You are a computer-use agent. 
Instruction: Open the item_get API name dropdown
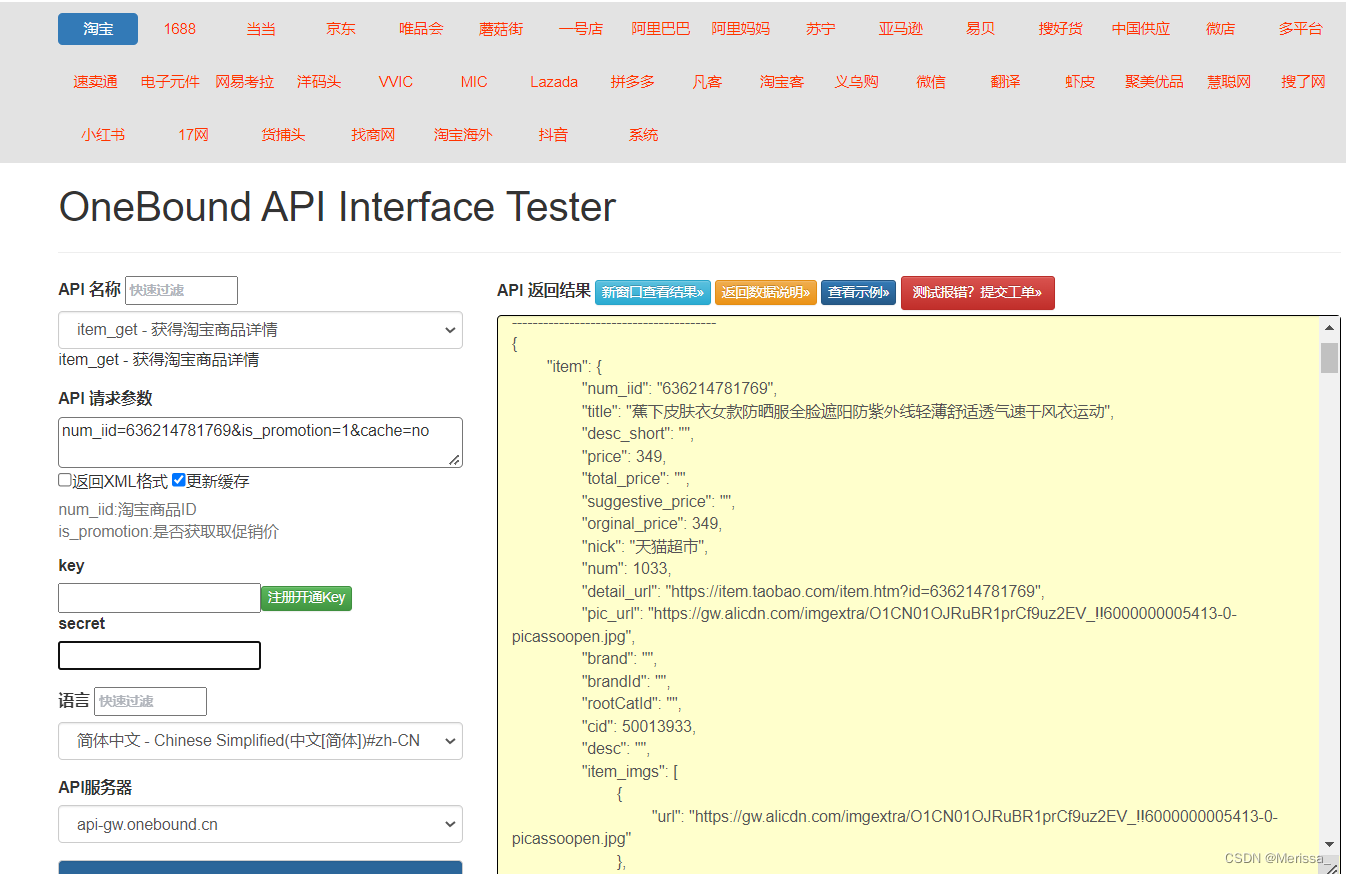click(x=260, y=330)
